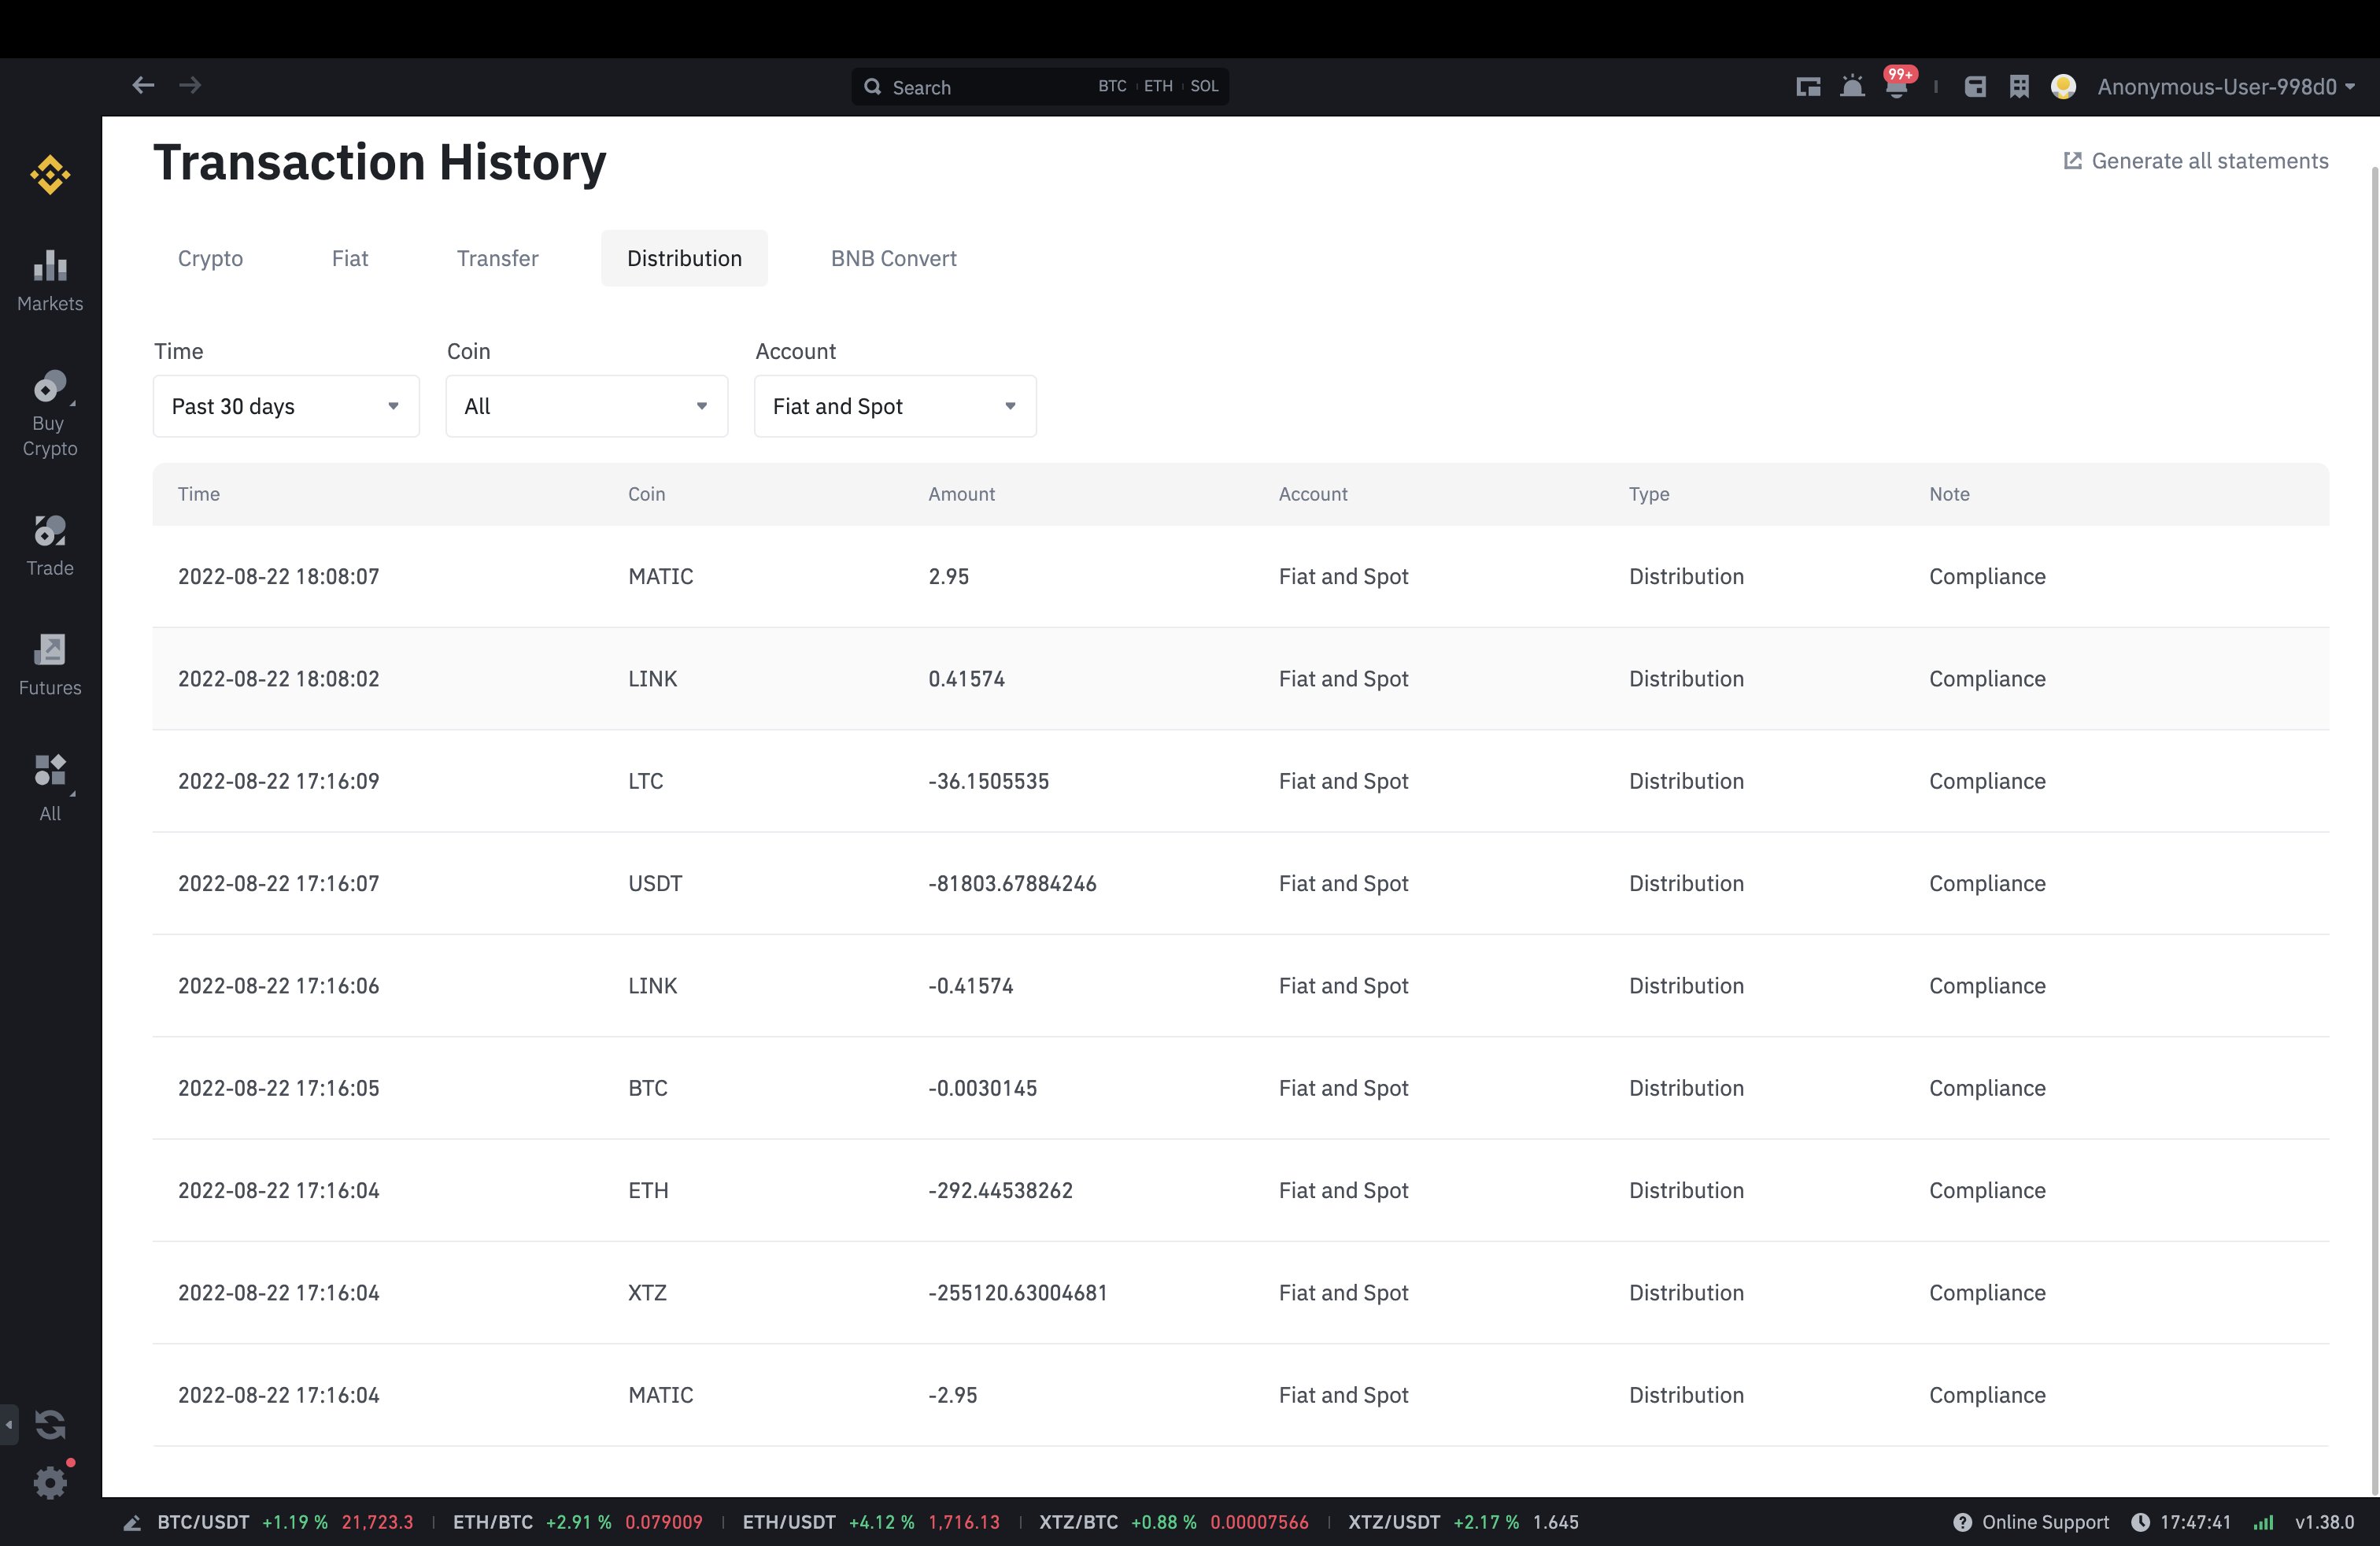Viewport: 2380px width, 1546px height.
Task: Open notifications bell with 99+ badge
Action: tap(1896, 87)
